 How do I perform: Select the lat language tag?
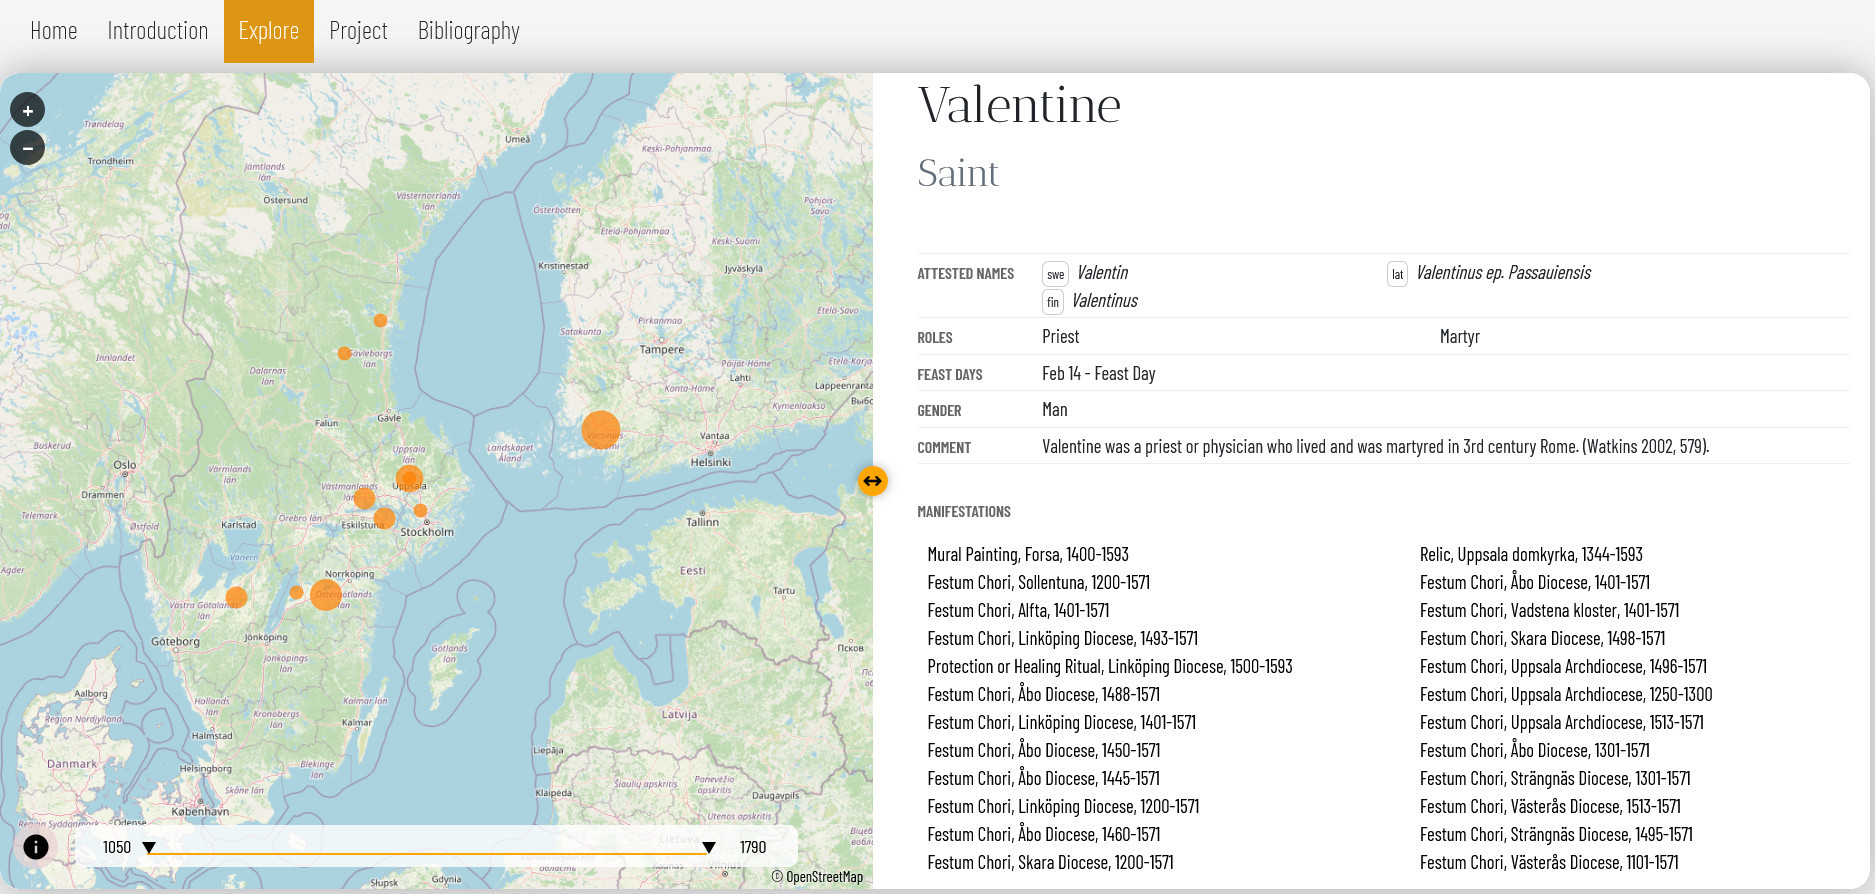point(1397,274)
